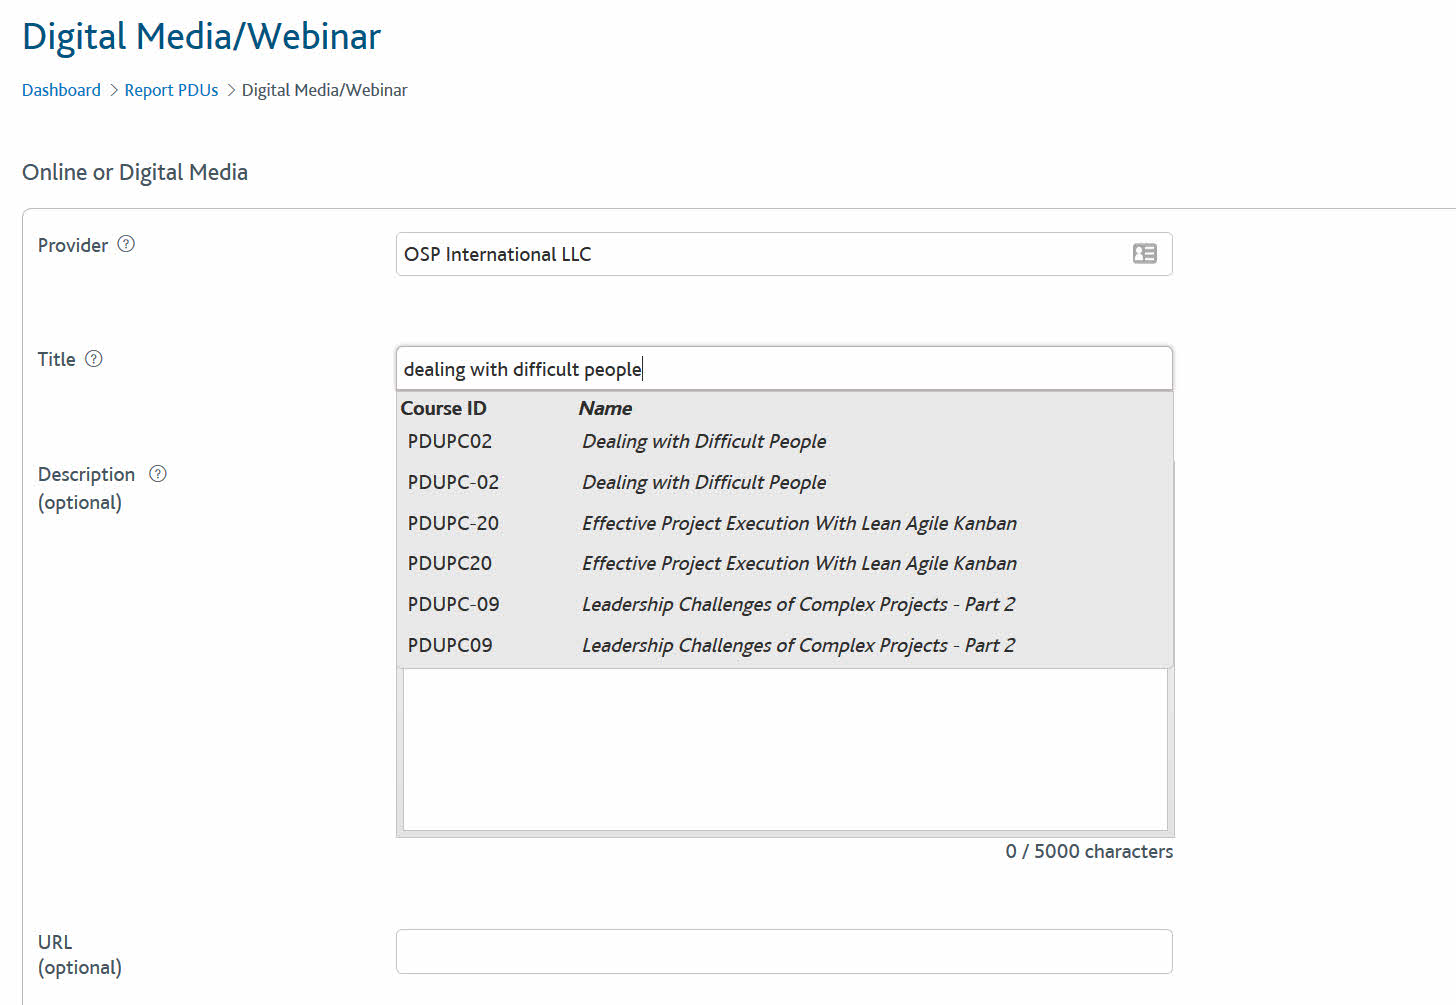Image resolution: width=1456 pixels, height=1005 pixels.
Task: Click the Title help question mark icon
Action: tap(94, 358)
